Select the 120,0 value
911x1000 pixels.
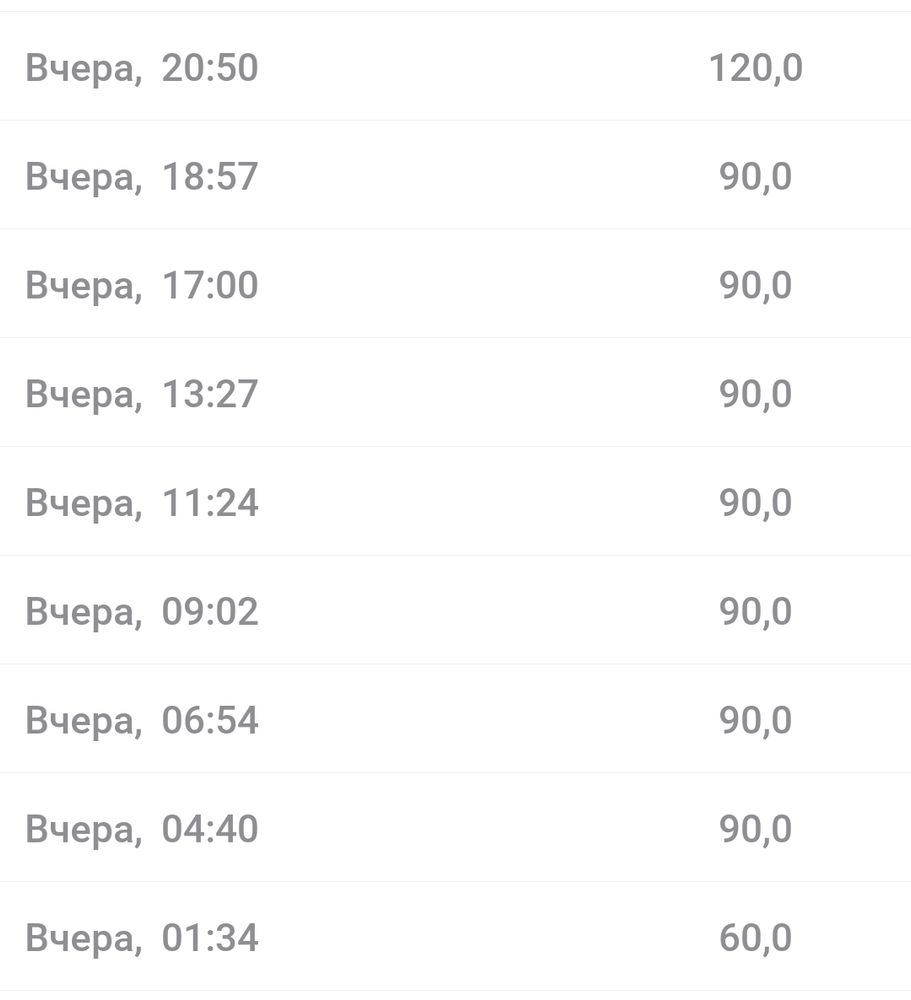(755, 68)
